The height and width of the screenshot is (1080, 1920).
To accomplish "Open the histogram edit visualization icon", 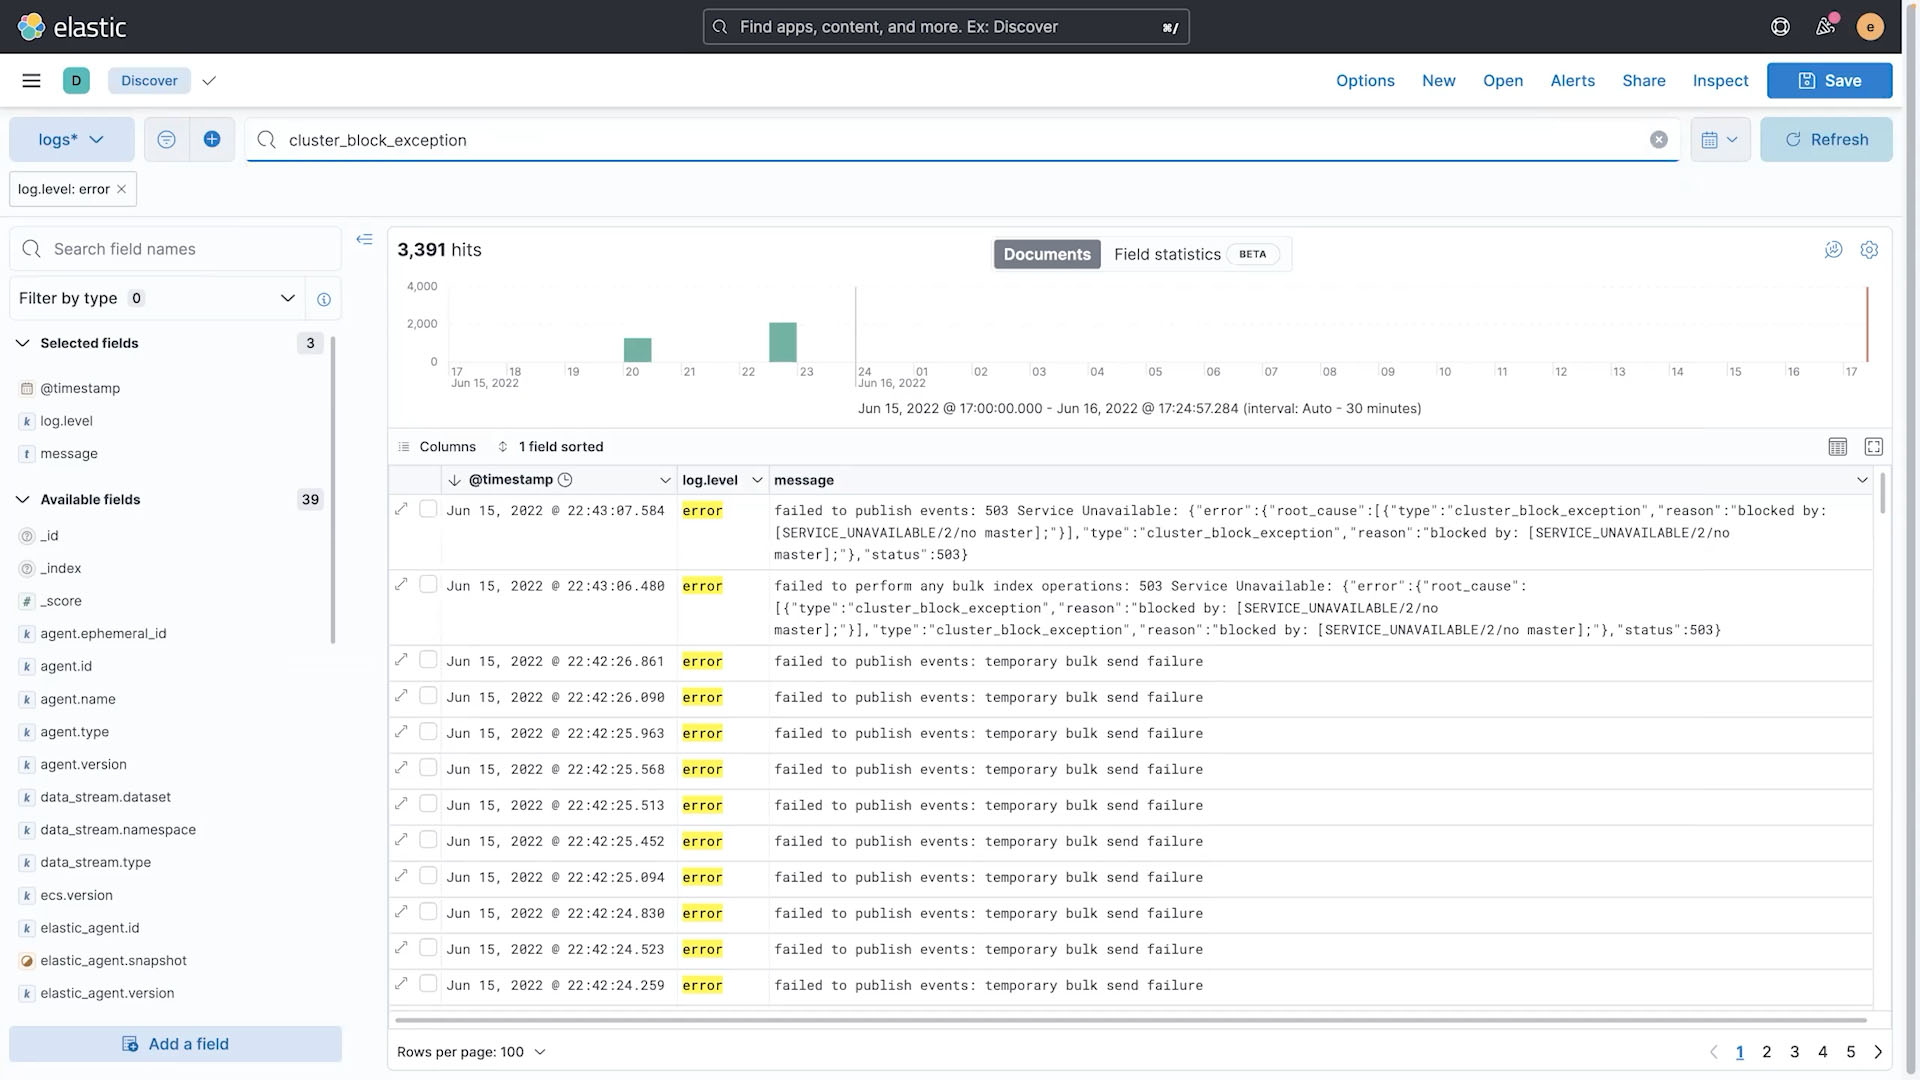I will [1833, 249].
